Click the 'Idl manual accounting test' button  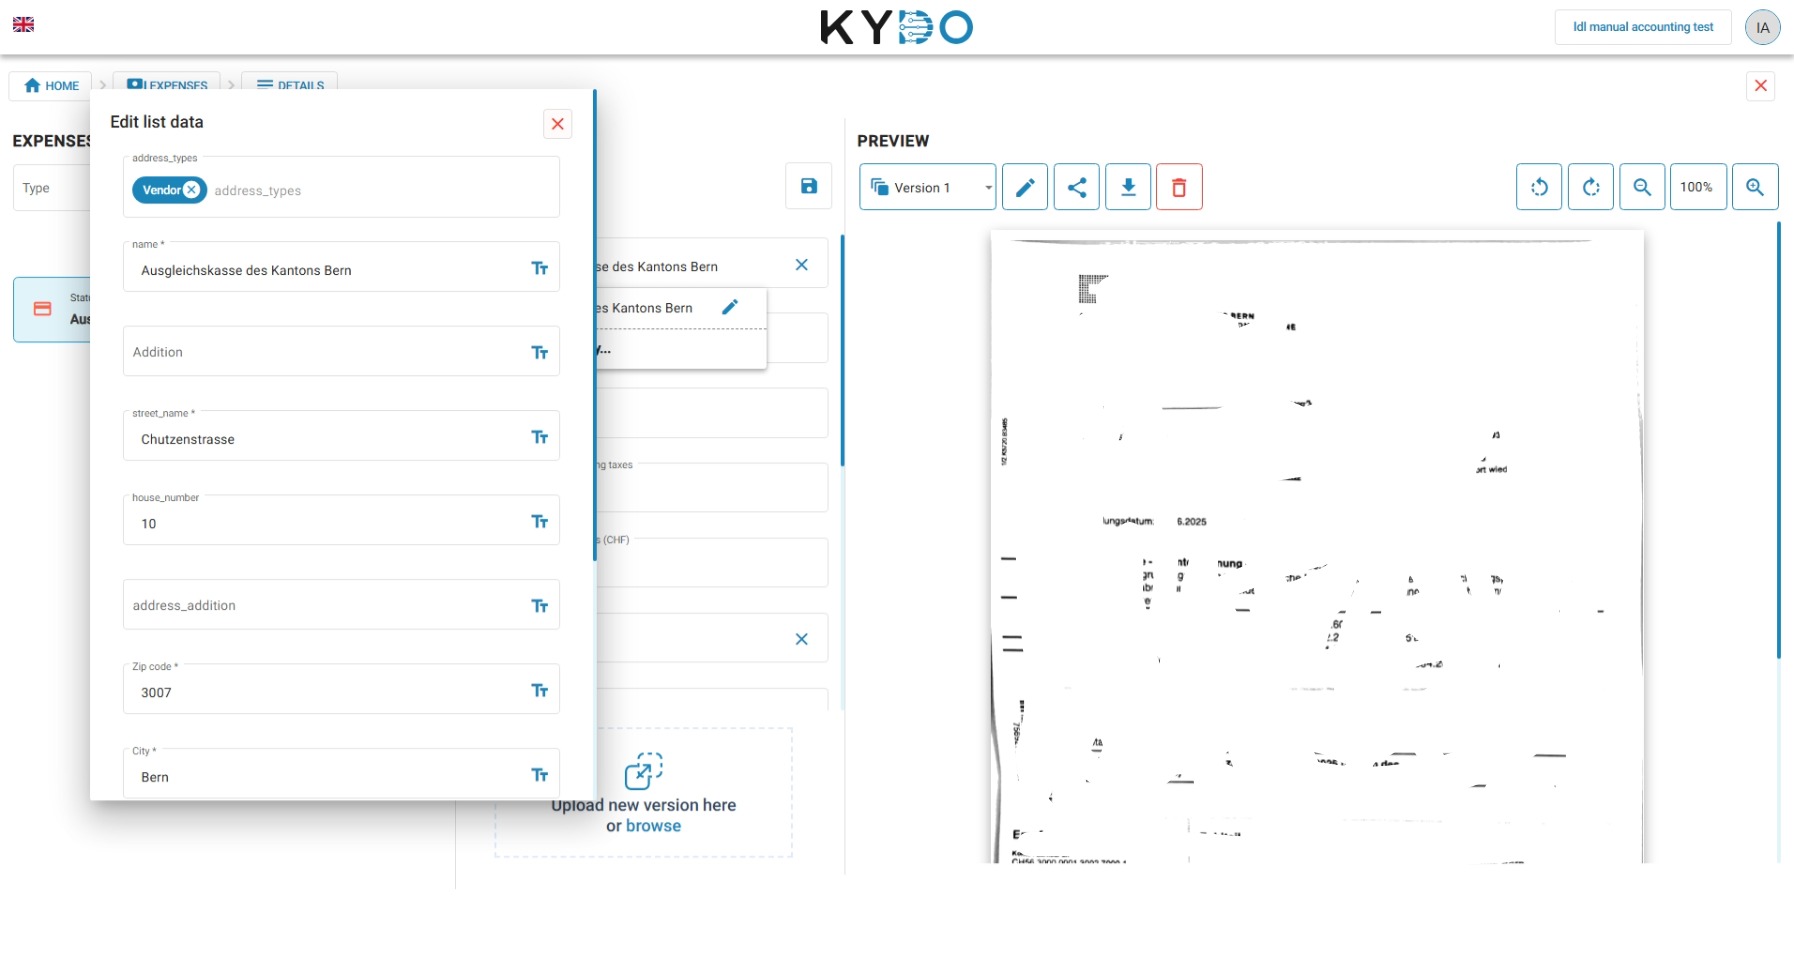pyautogui.click(x=1643, y=27)
